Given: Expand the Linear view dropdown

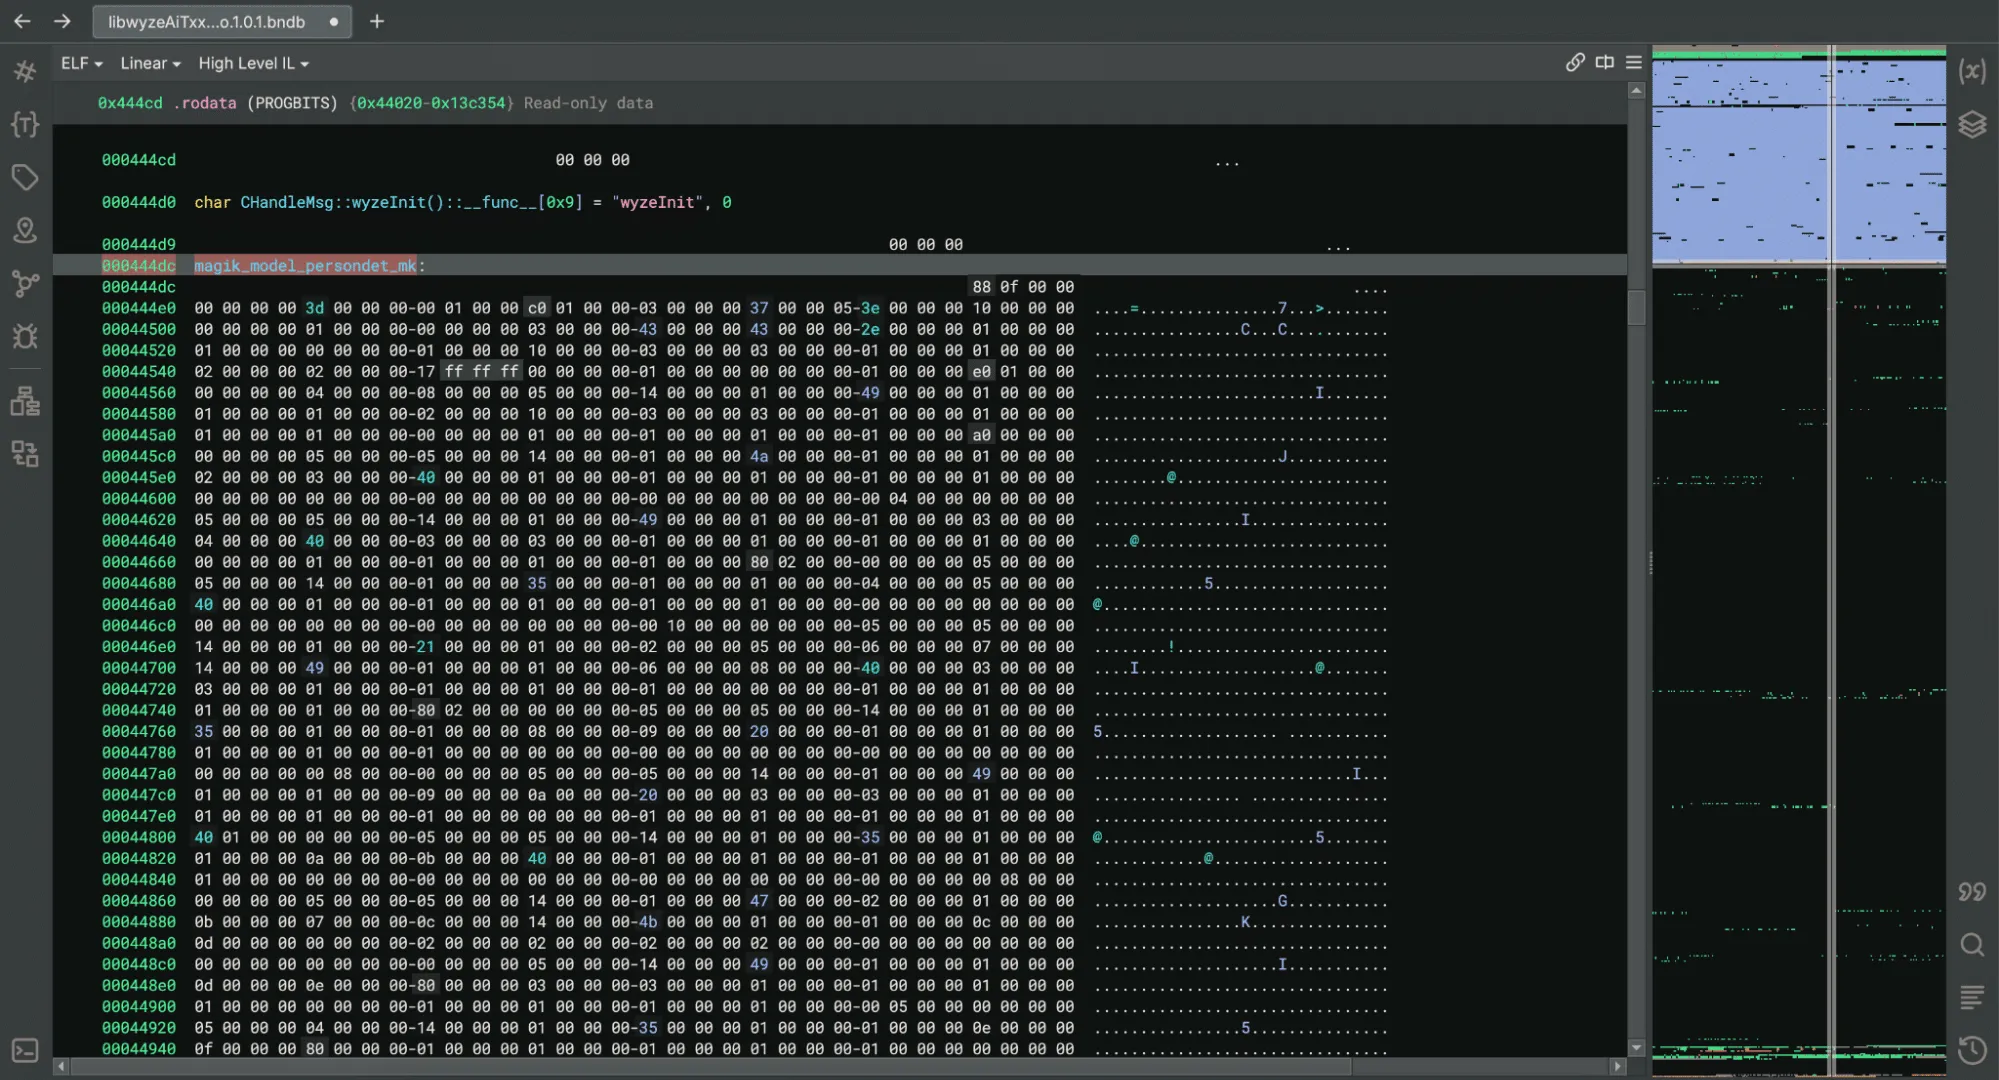Looking at the screenshot, I should [150, 63].
